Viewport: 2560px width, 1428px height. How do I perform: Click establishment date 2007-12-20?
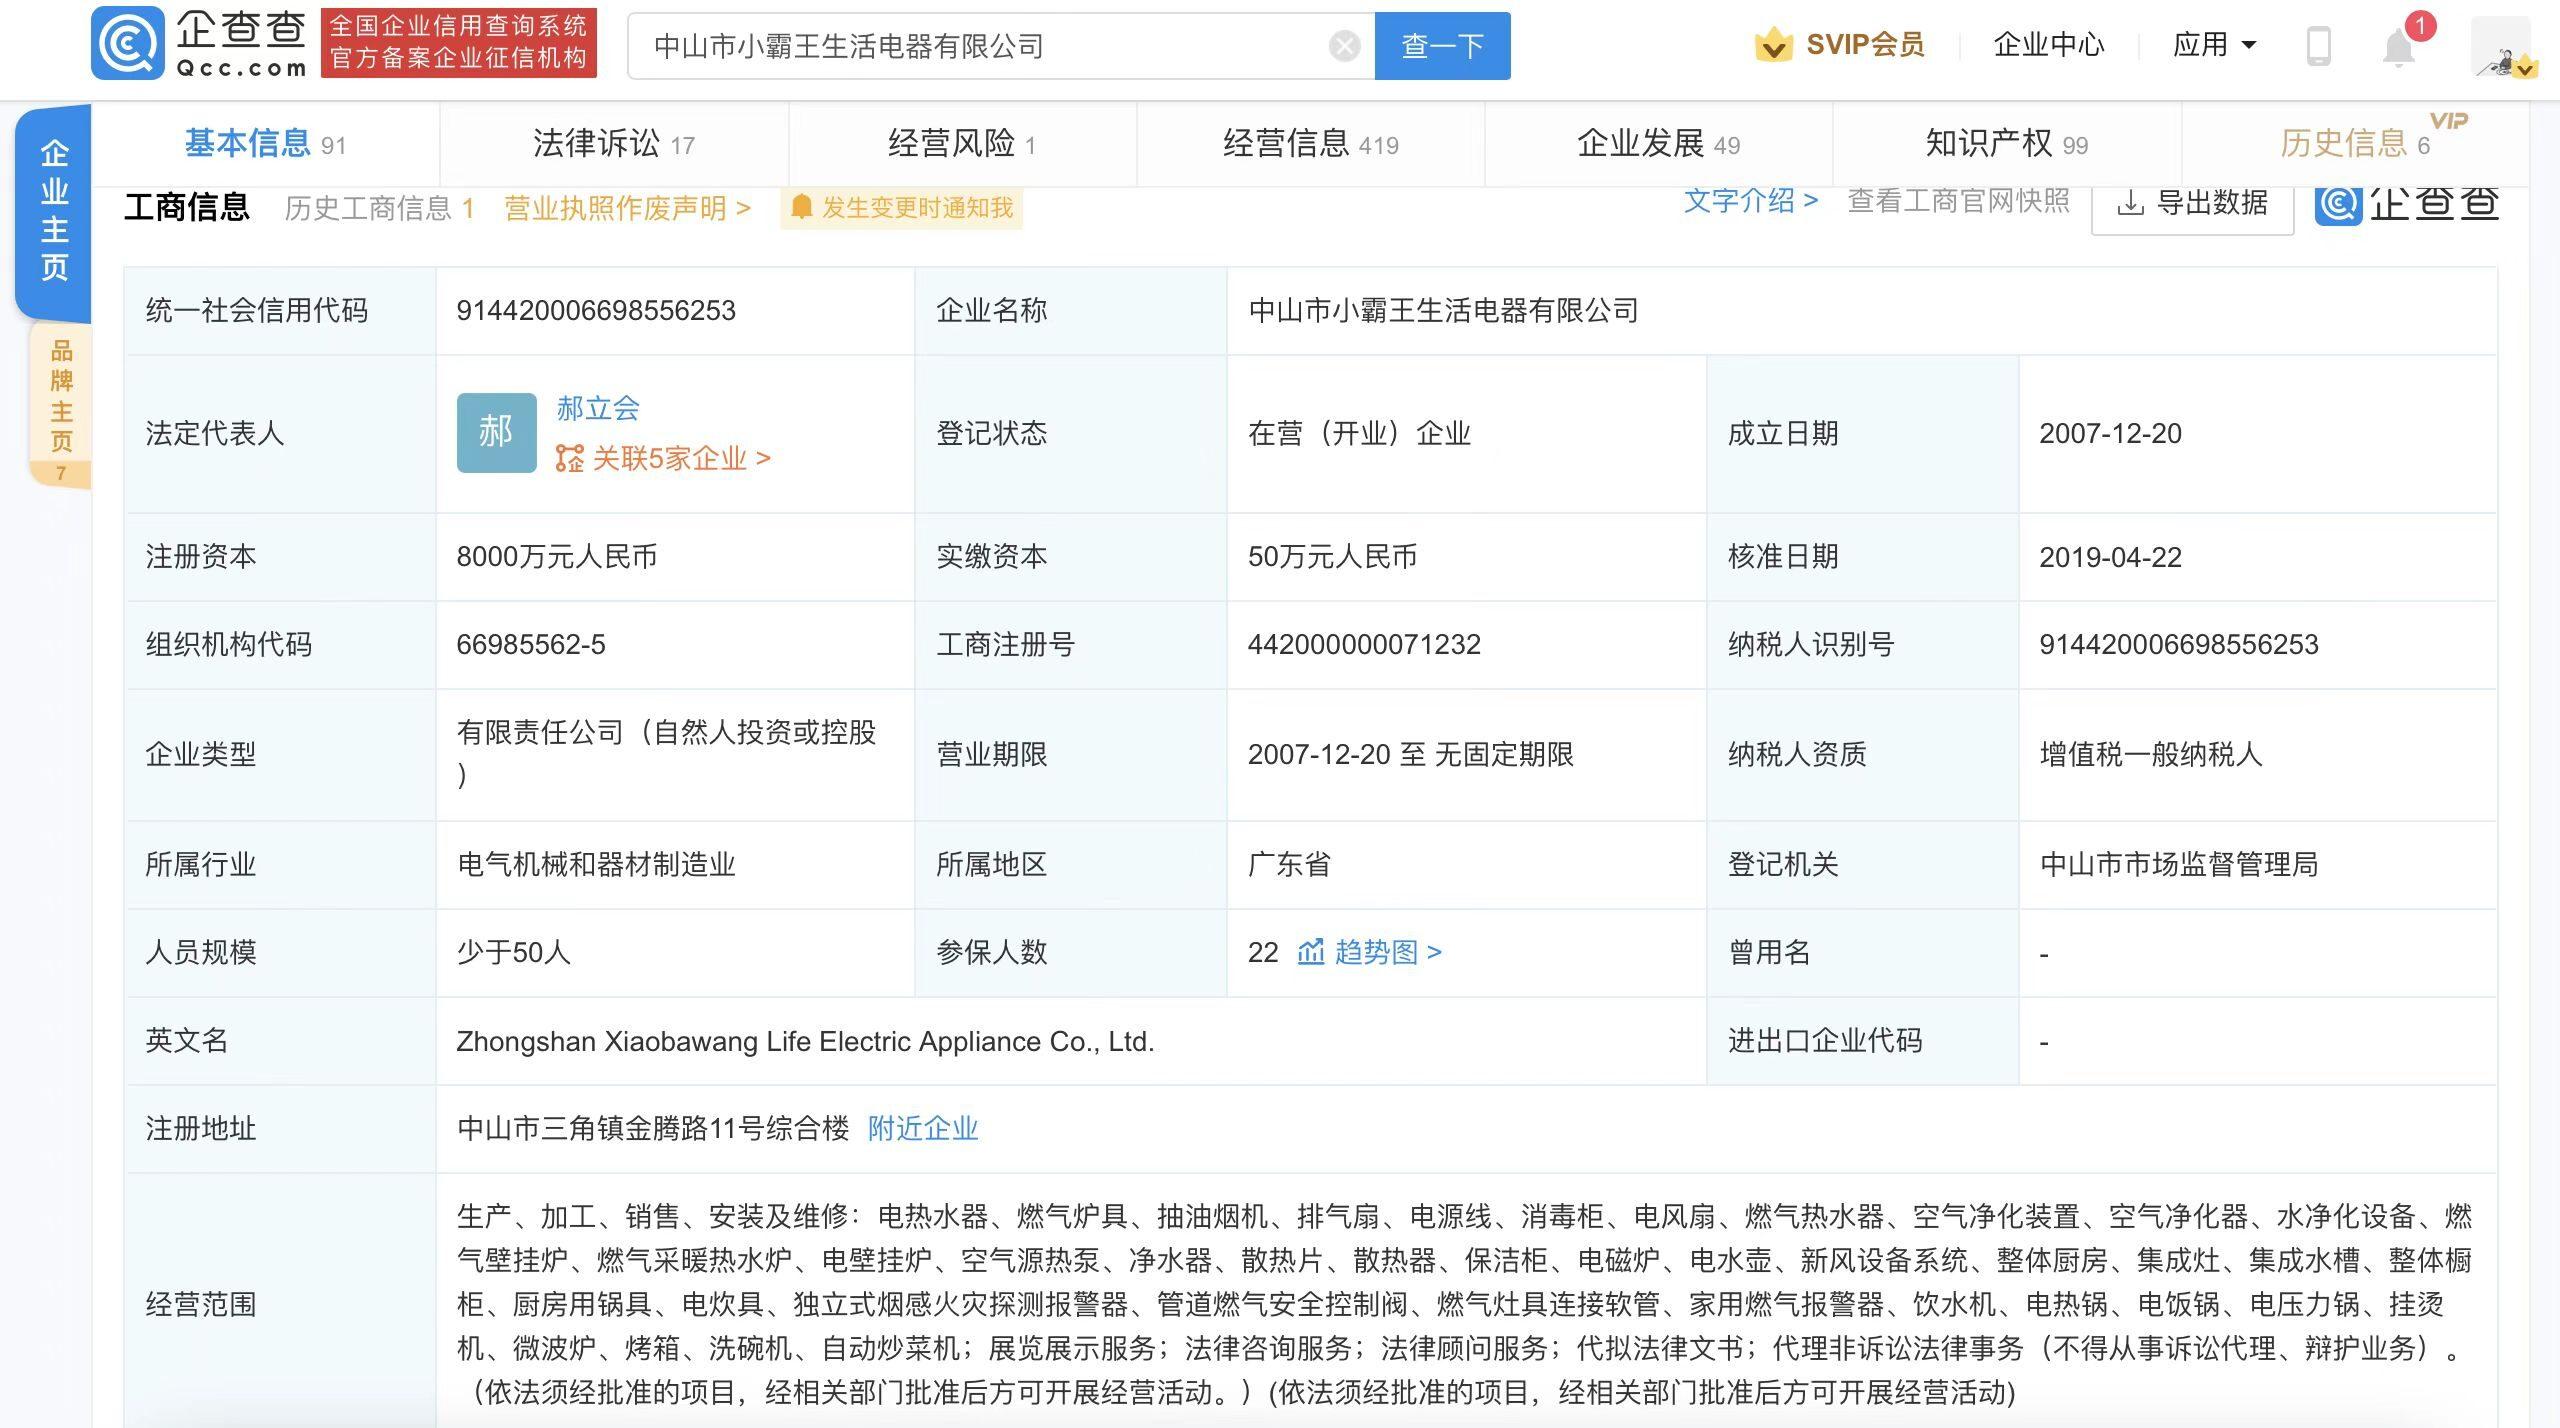click(2110, 433)
